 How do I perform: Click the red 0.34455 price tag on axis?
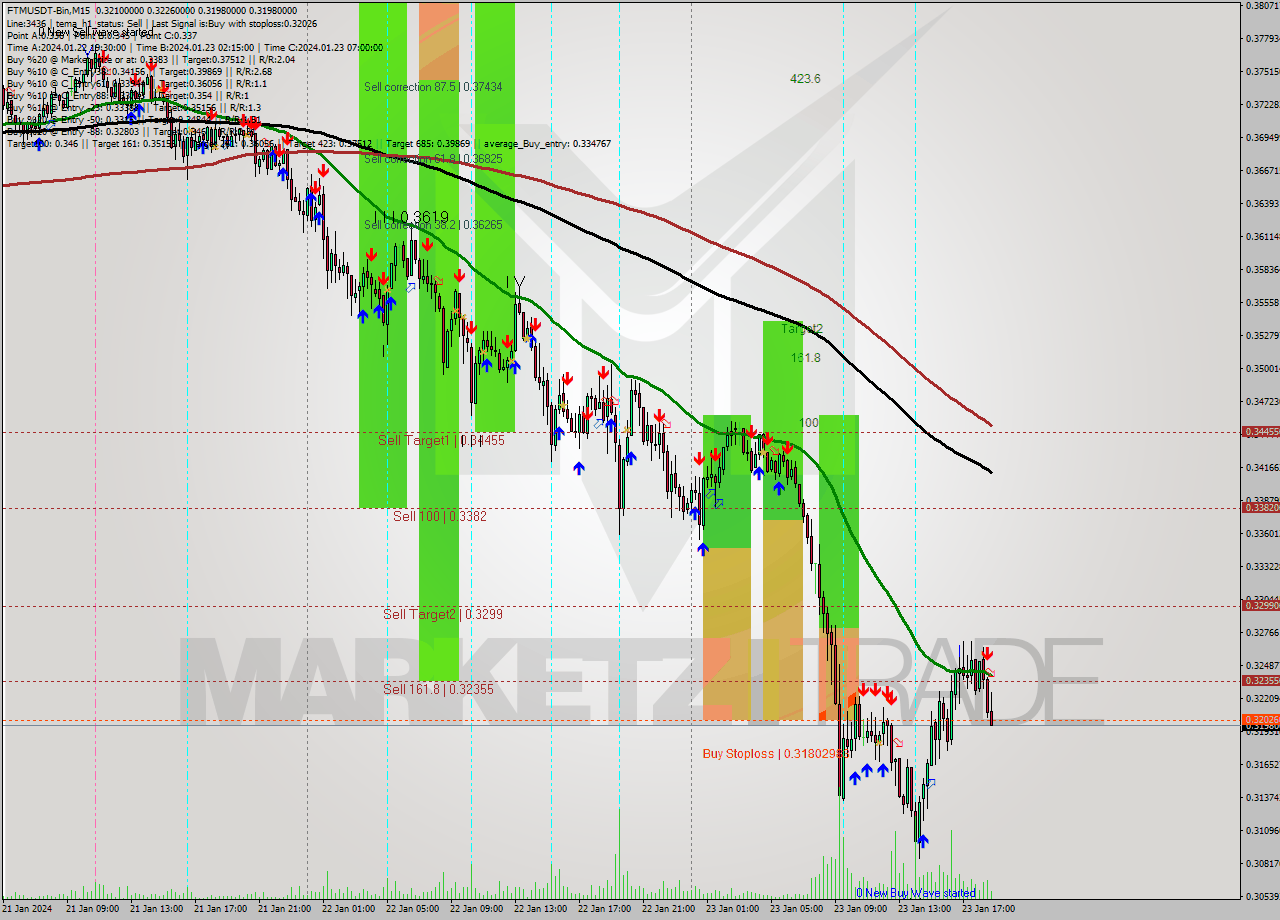pos(1260,432)
